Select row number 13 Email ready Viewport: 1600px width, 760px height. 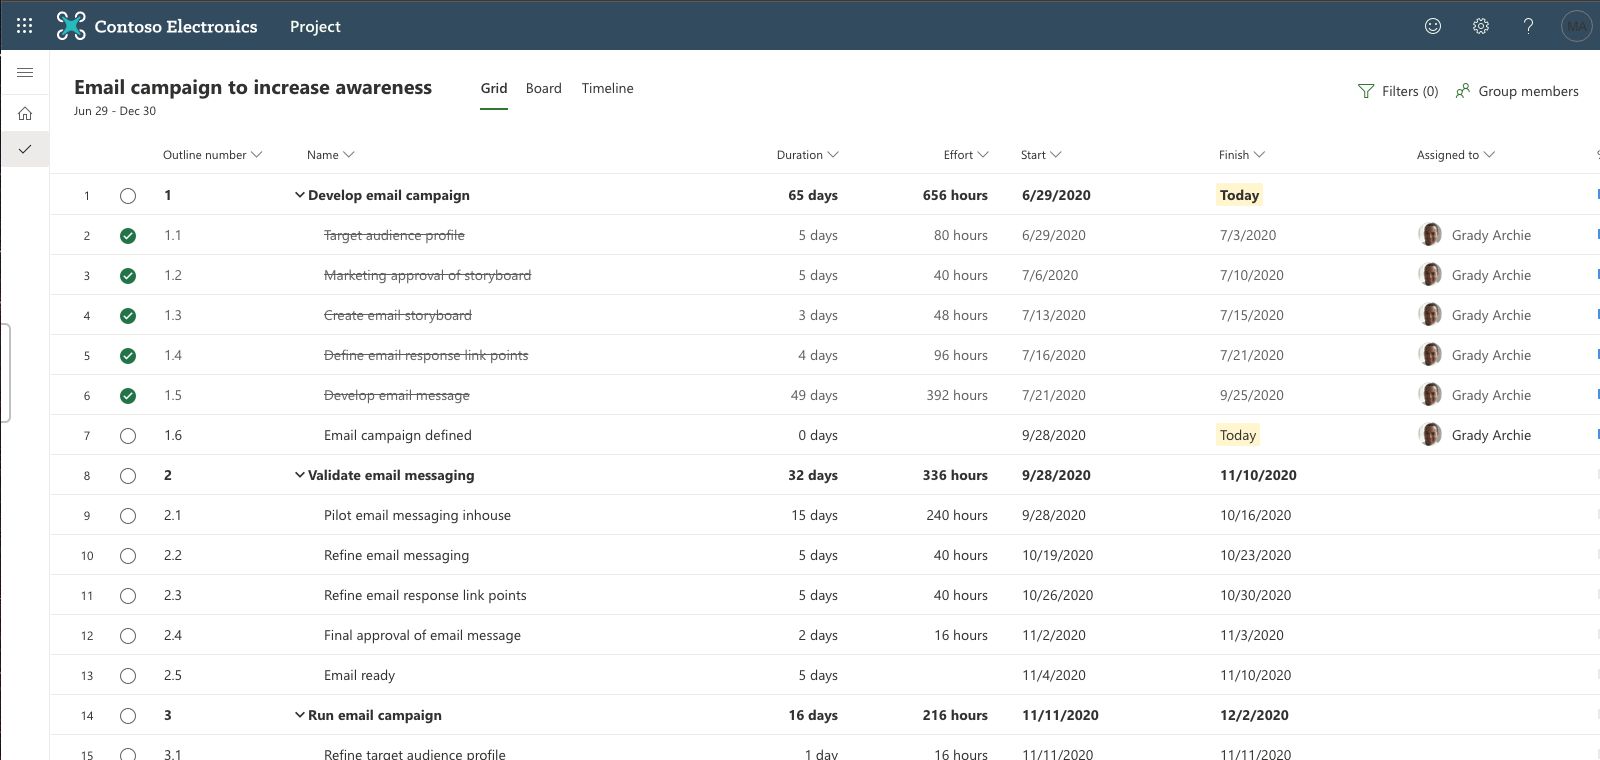pyautogui.click(x=87, y=676)
